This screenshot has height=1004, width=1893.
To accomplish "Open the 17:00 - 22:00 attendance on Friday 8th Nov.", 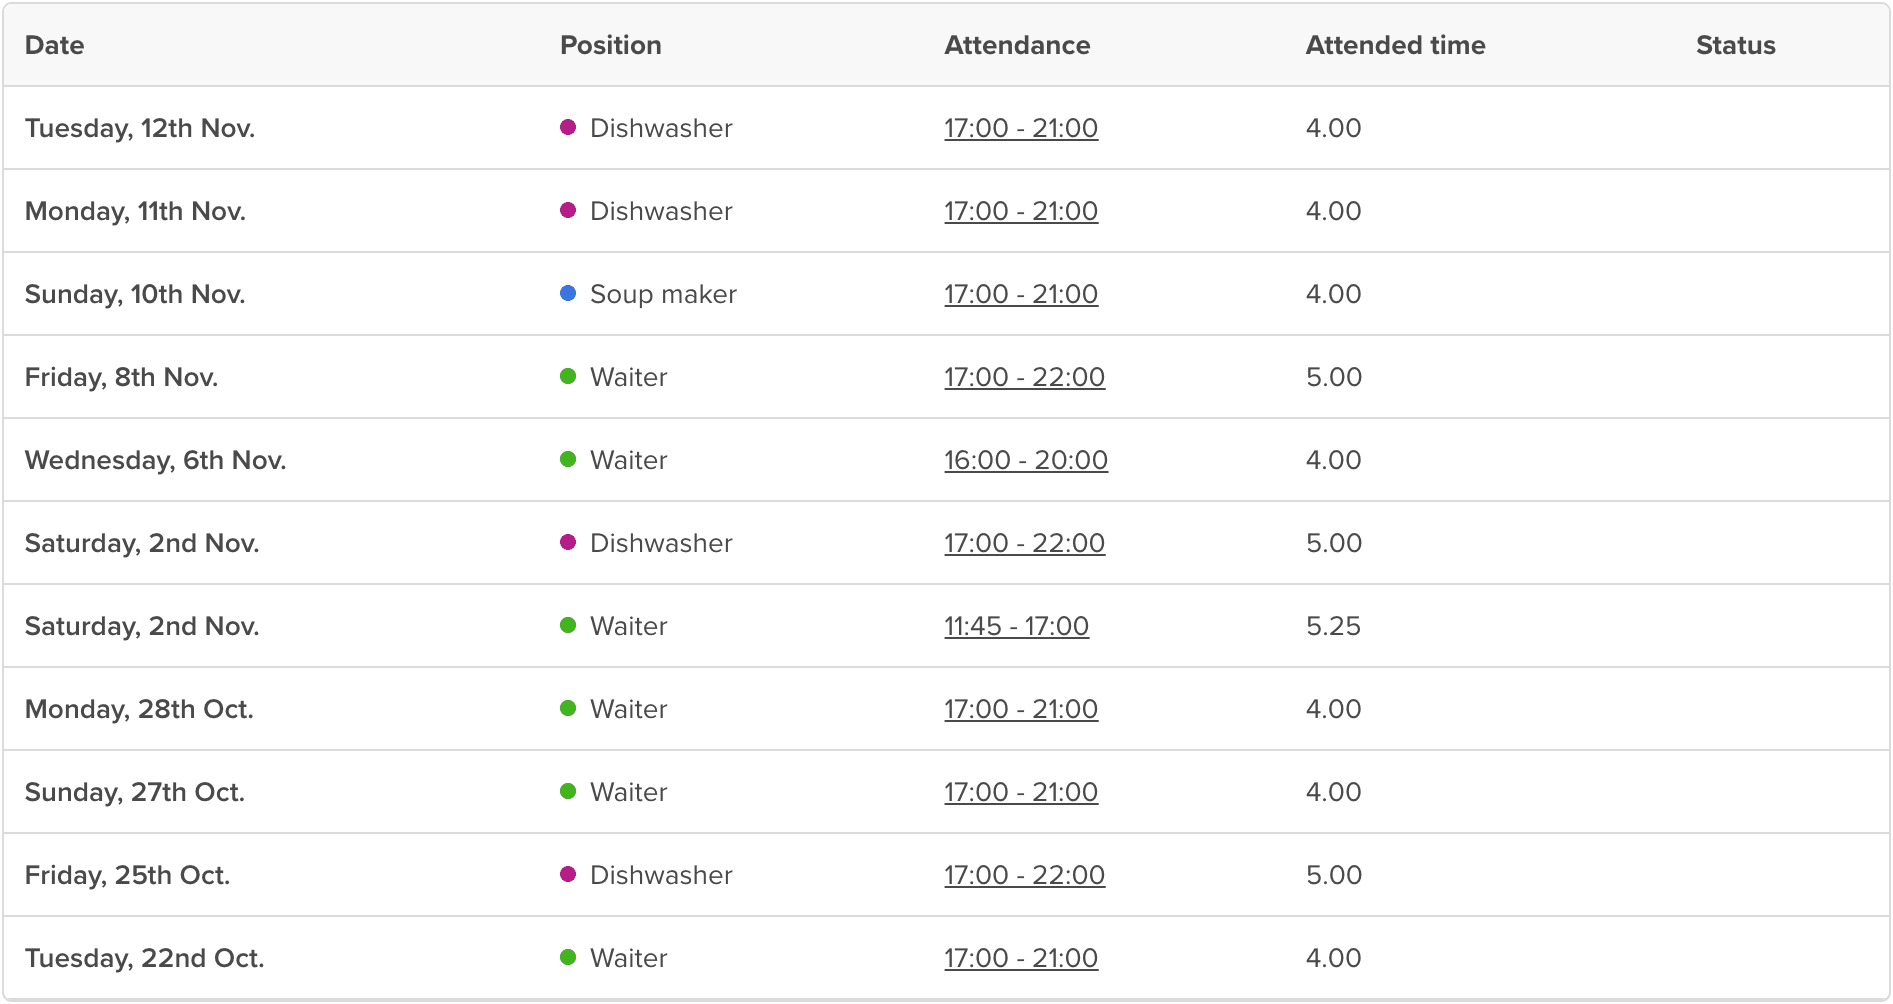I will [1025, 377].
